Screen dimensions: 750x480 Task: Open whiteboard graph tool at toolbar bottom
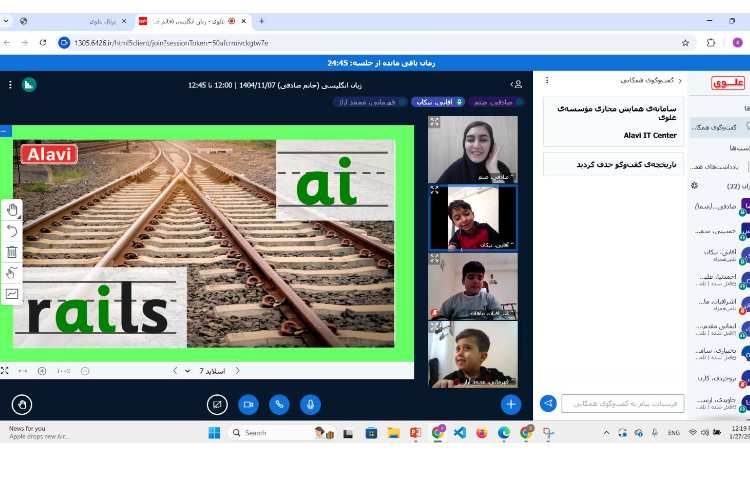(x=12, y=294)
